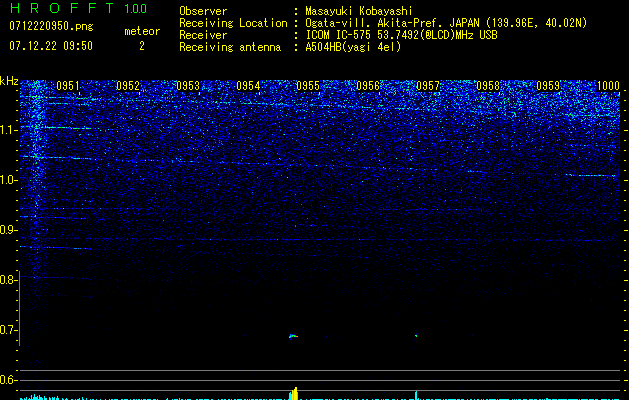Click the cyan power spike below 0957
Image resolution: width=629 pixels, height=400 pixels.
click(416, 395)
